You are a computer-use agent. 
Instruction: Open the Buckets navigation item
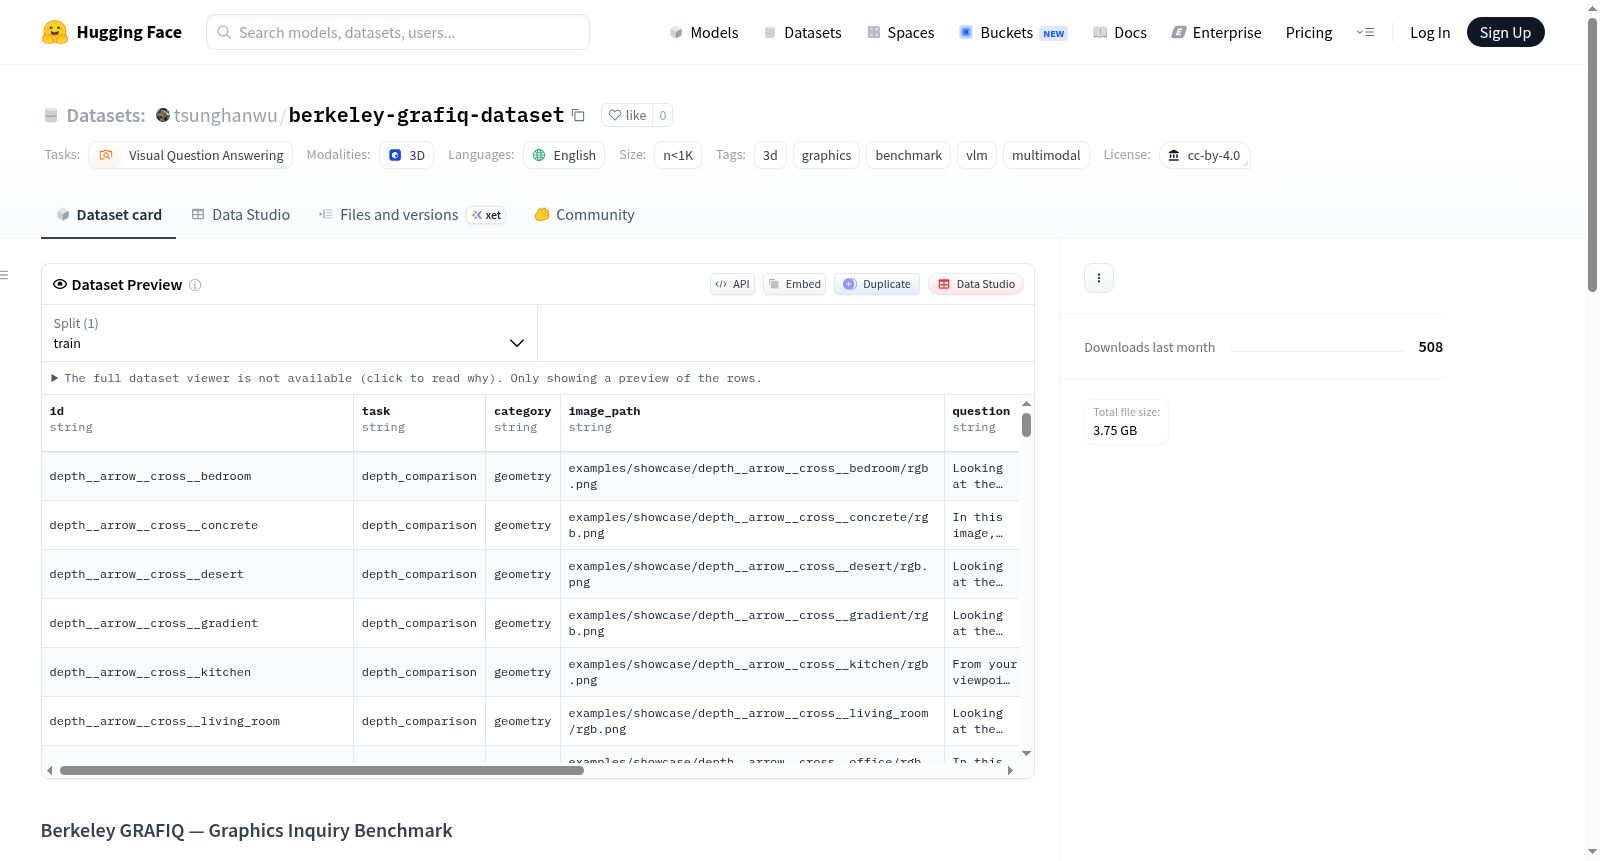coord(1013,32)
